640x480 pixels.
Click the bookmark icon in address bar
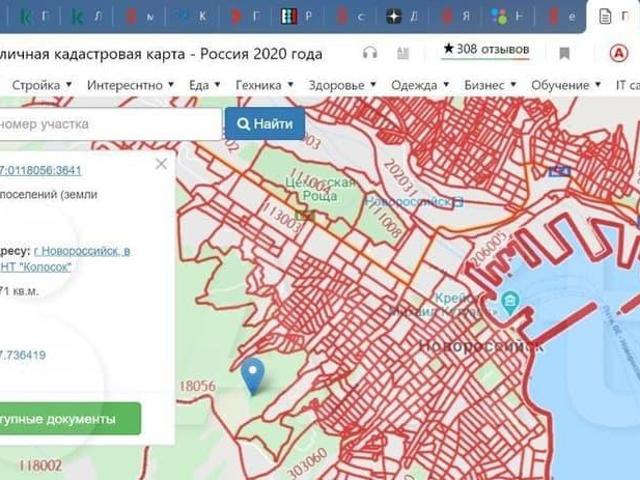[564, 53]
